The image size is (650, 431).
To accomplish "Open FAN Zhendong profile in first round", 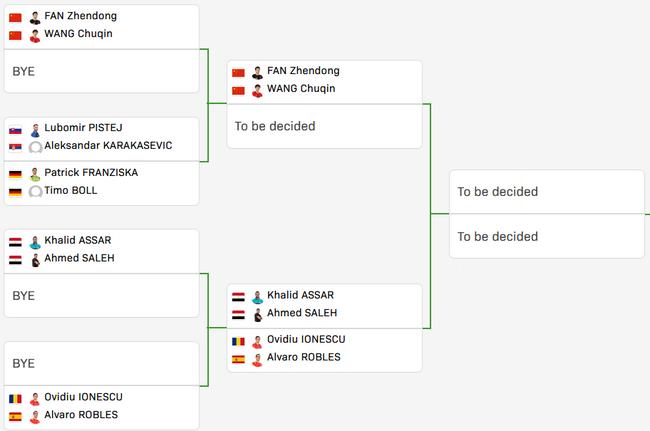I will pyautogui.click(x=80, y=16).
